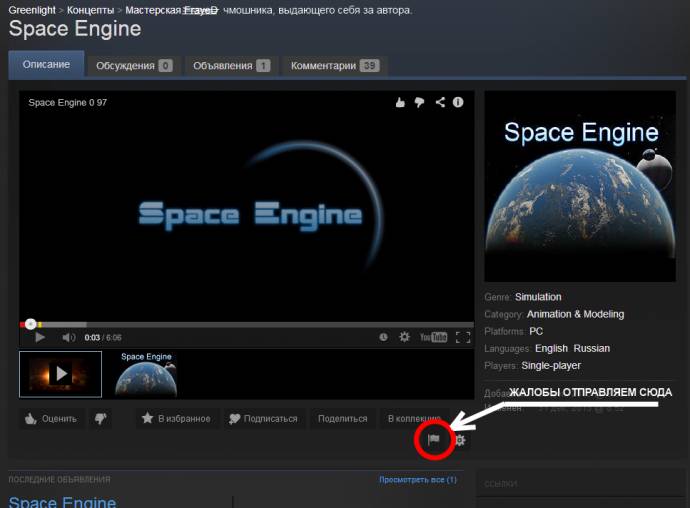Click the report flag icon
This screenshot has height=508, width=690.
pos(434,439)
